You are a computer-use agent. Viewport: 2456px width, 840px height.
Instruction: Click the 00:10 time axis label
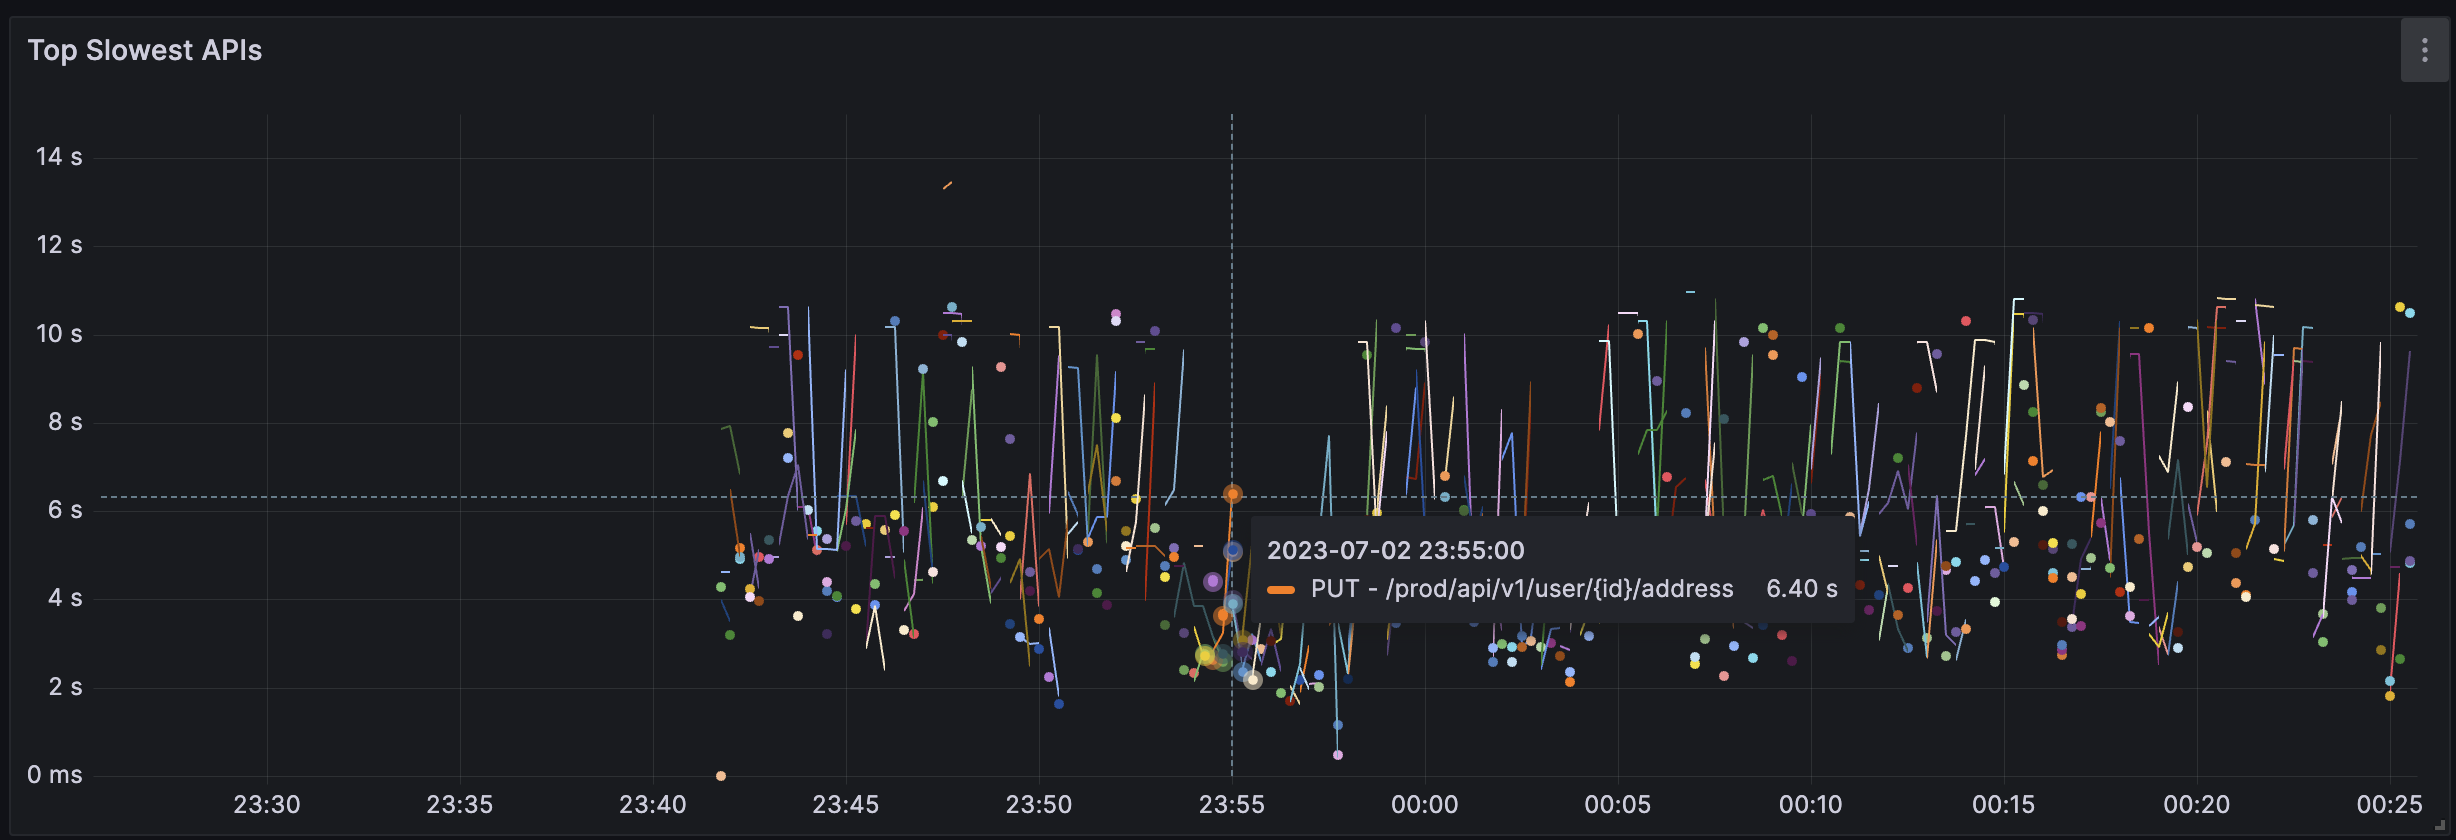1811,804
